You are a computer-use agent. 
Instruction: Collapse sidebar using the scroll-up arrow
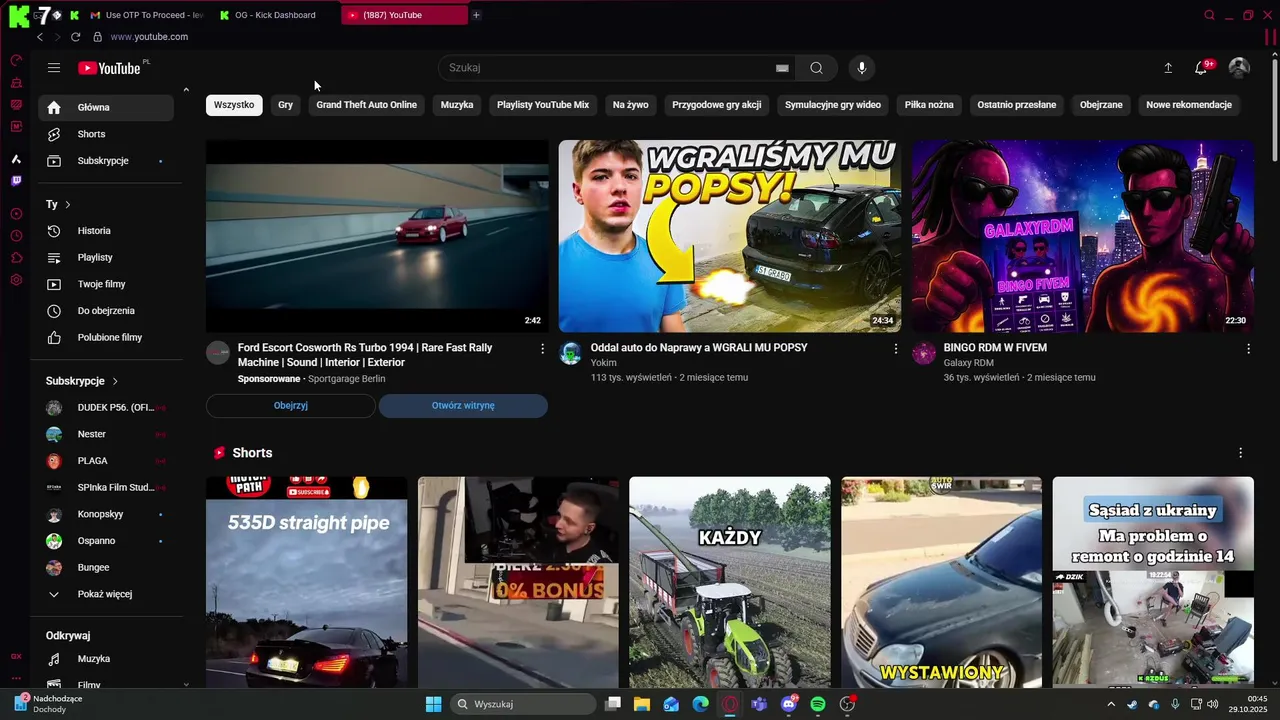coord(186,90)
